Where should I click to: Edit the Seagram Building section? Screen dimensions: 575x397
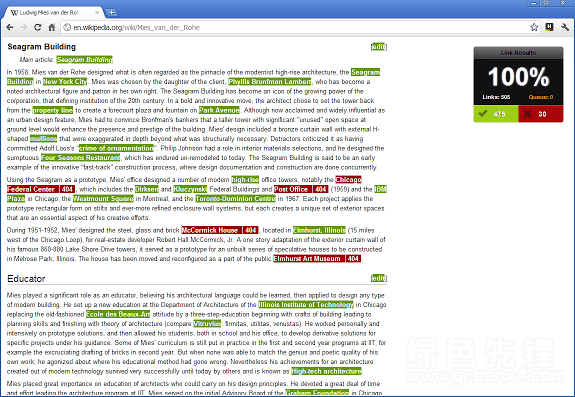pos(378,47)
